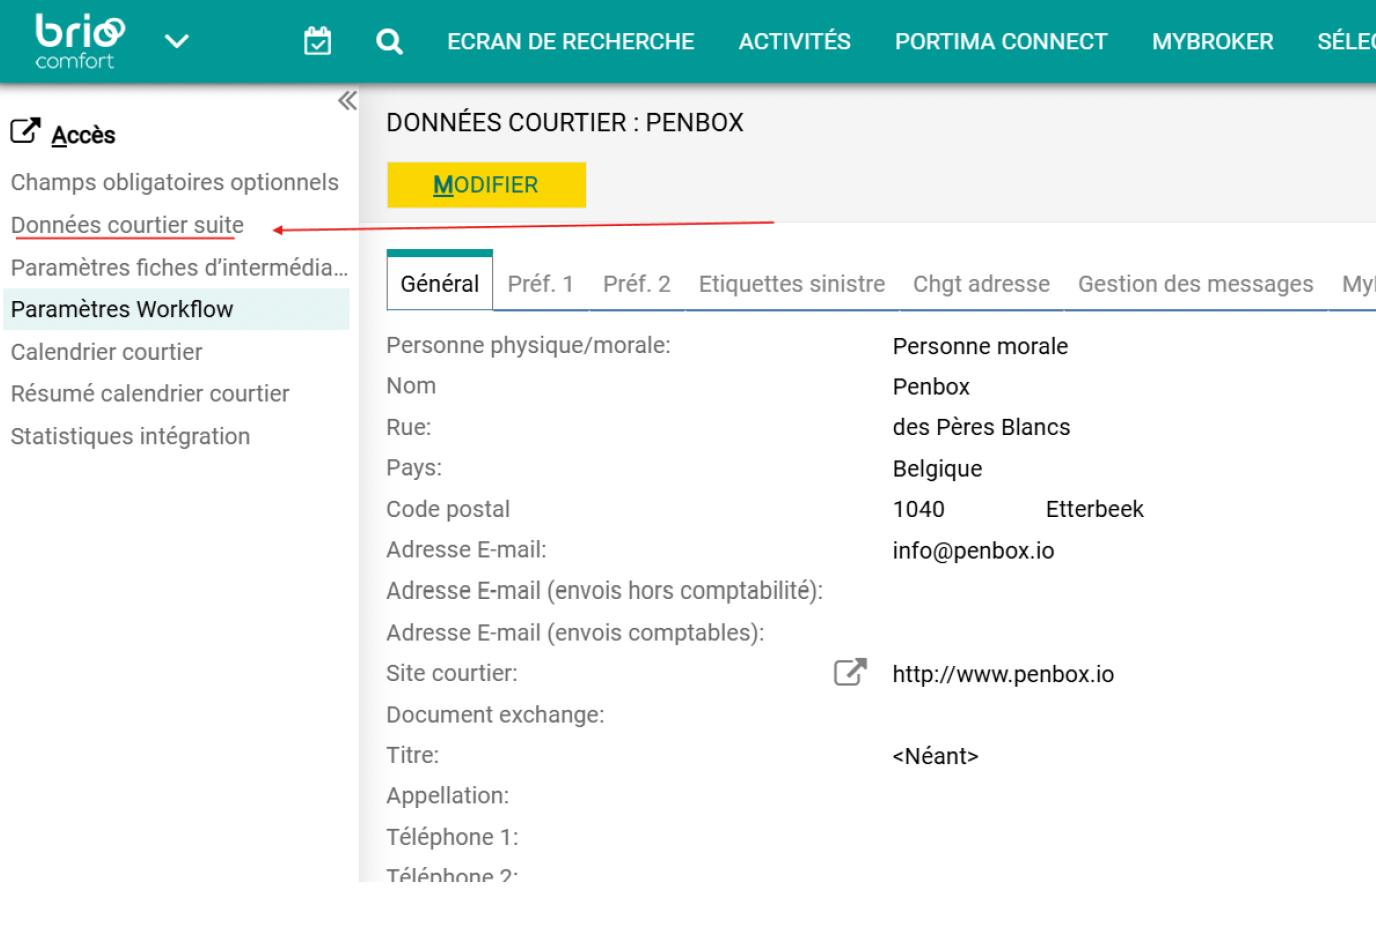Open Données courtier suite in the sidebar

tap(127, 225)
